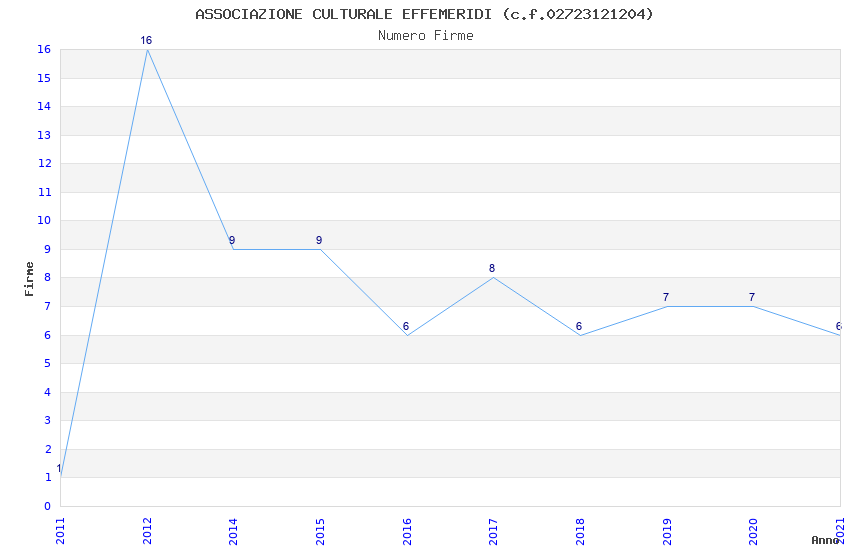Click the data label 6 above 2016
The width and height of the screenshot is (850, 550).
pos(406,326)
